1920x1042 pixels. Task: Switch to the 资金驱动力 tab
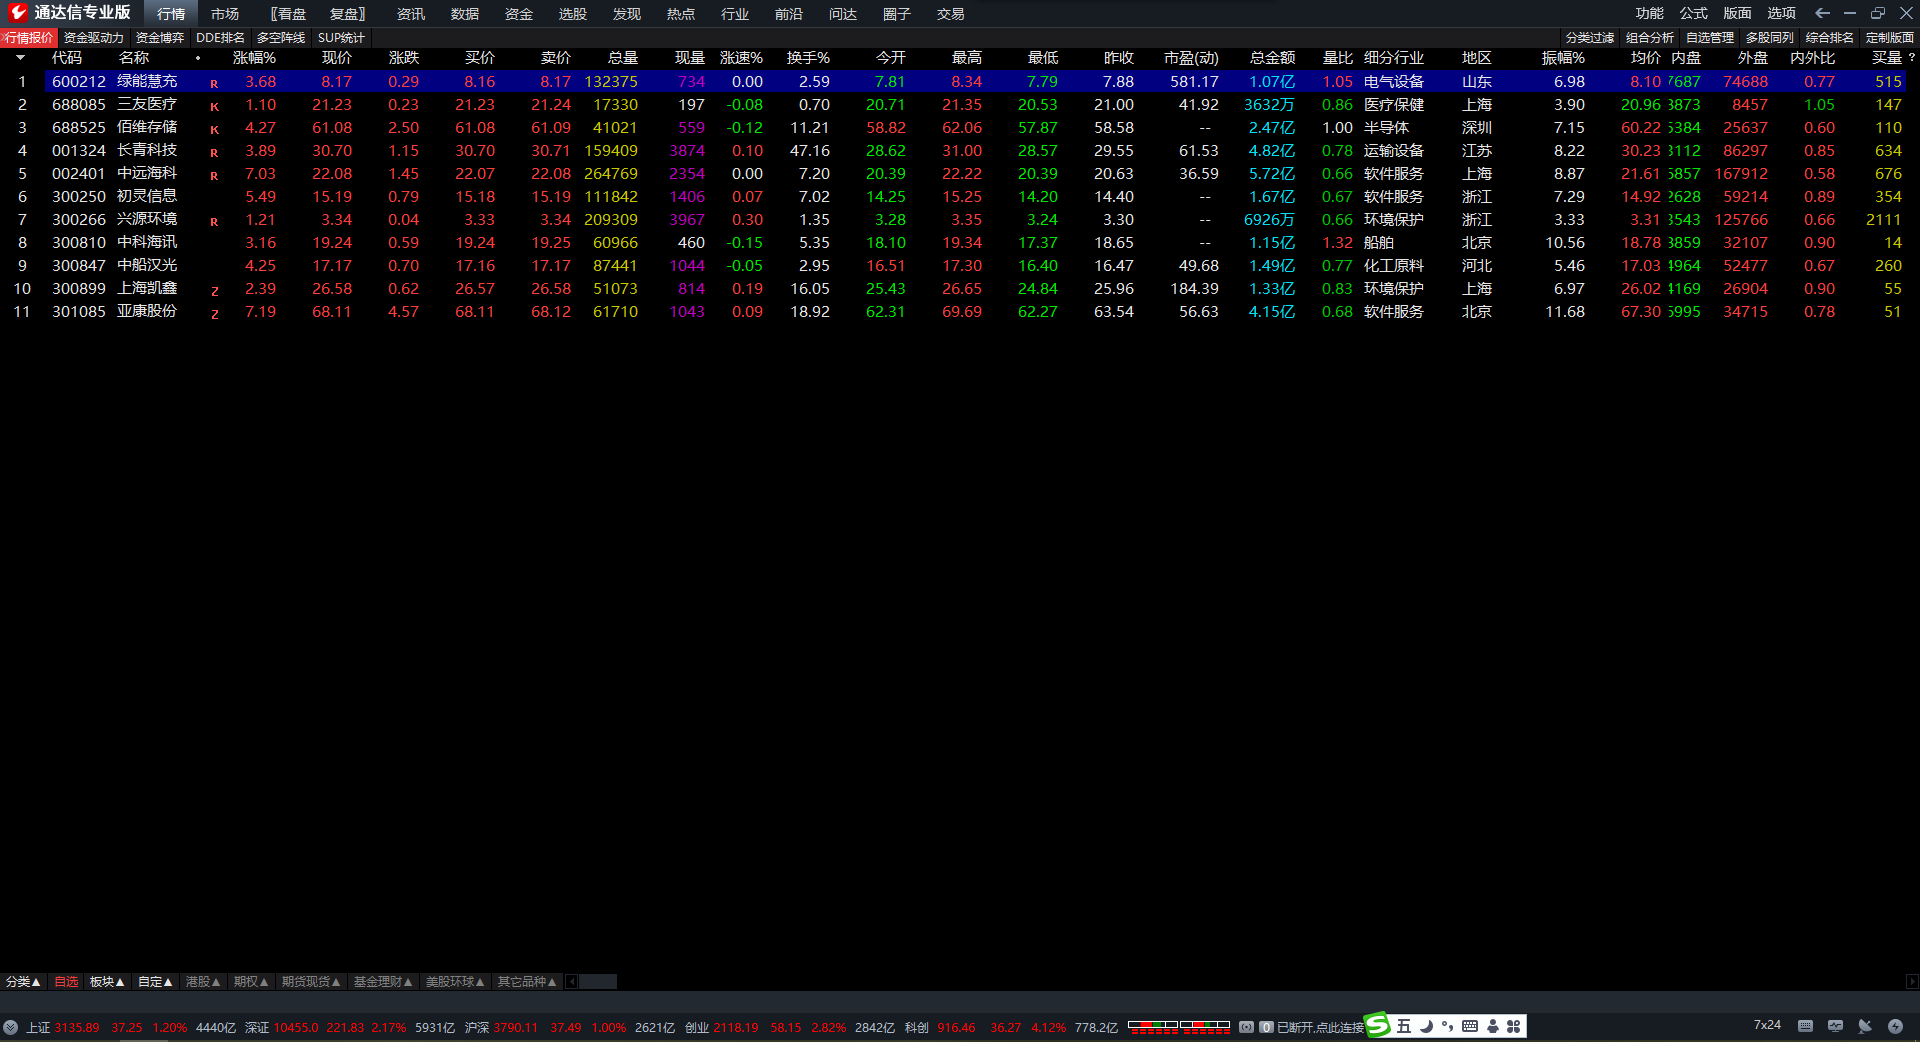point(94,38)
